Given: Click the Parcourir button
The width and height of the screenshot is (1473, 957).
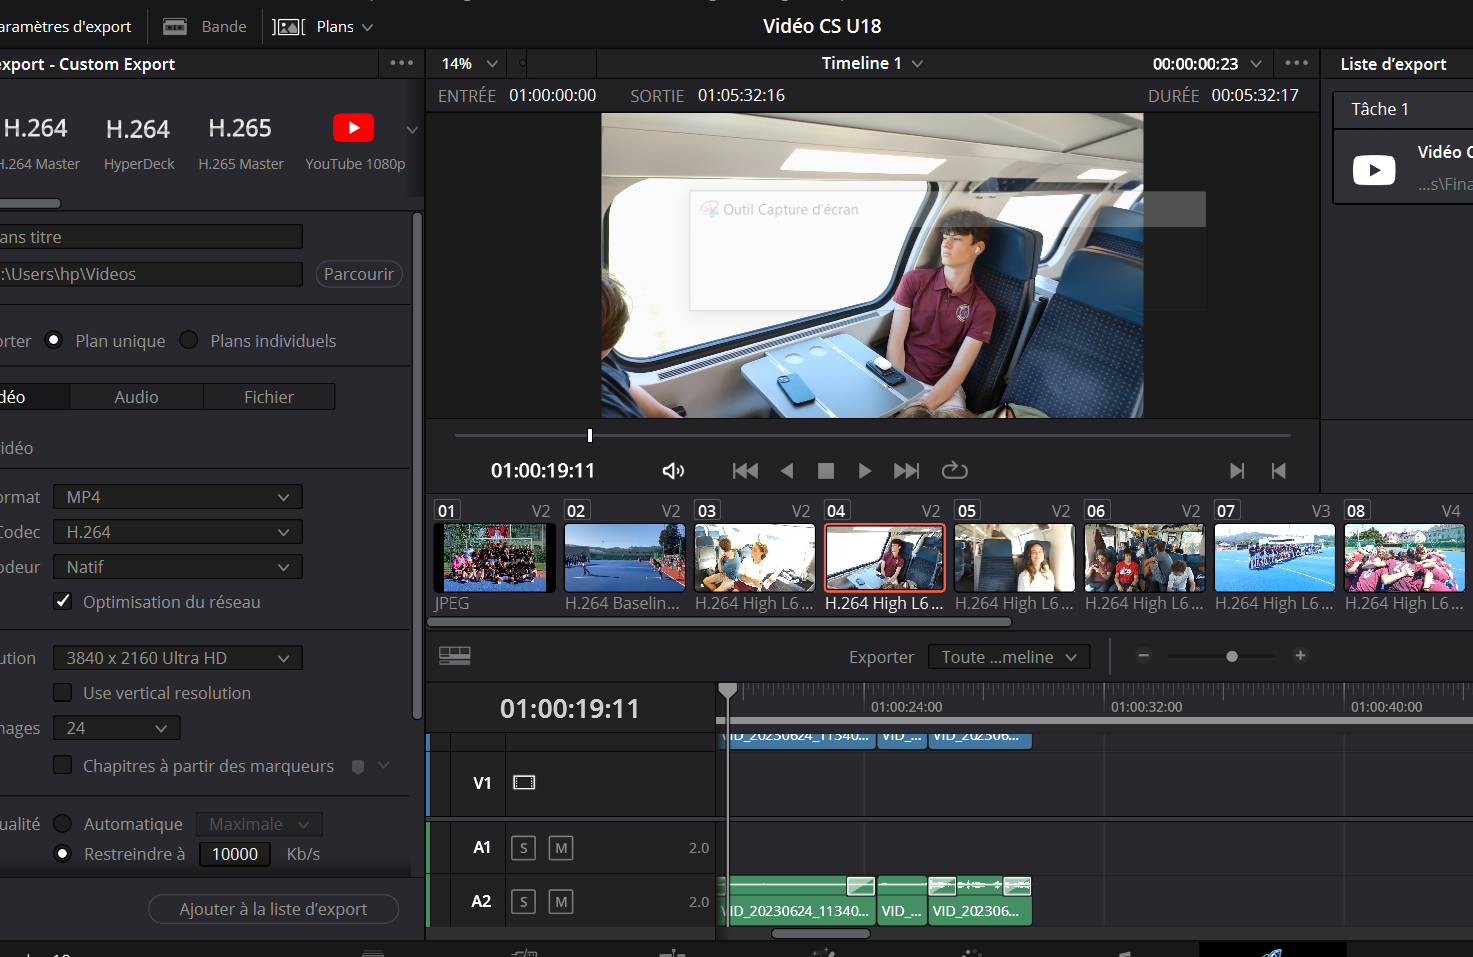Looking at the screenshot, I should pos(358,273).
